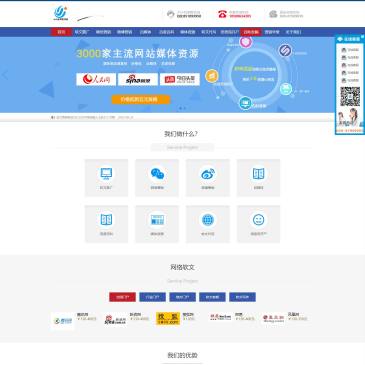Click the yellow circle icon on banner ring

click(x=212, y=76)
